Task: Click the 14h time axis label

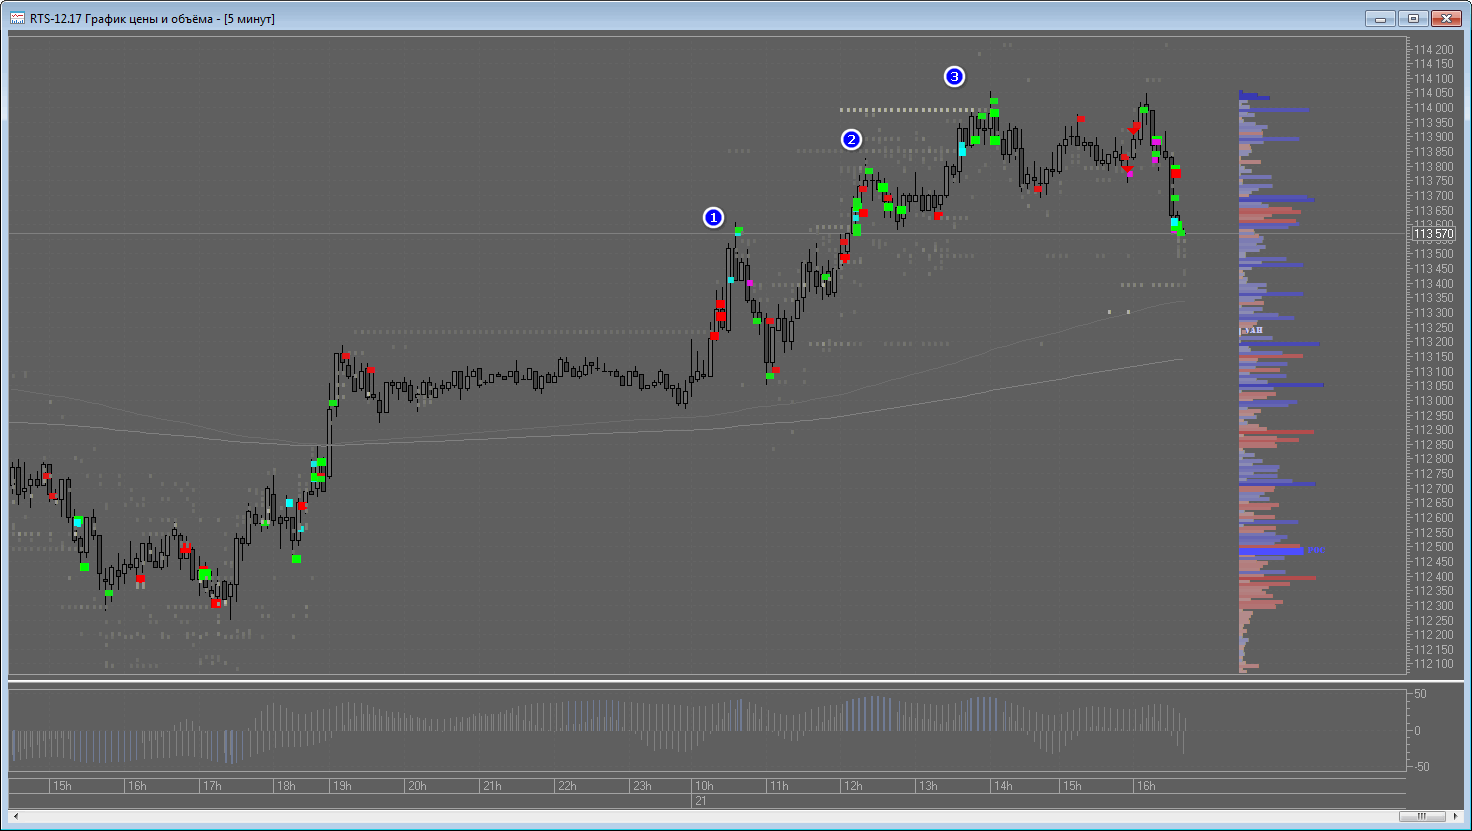Action: click(1003, 786)
